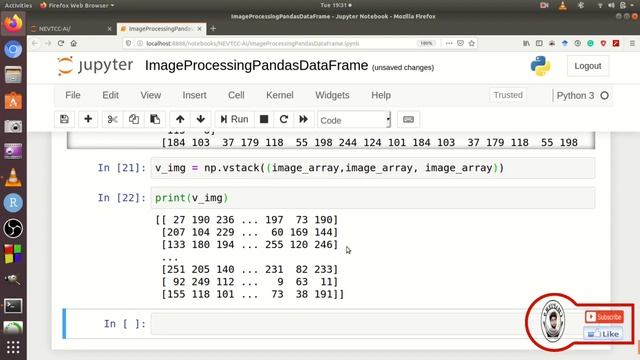This screenshot has width=640, height=360.
Task: Click the Trusted notebook indicator
Action: 508,95
